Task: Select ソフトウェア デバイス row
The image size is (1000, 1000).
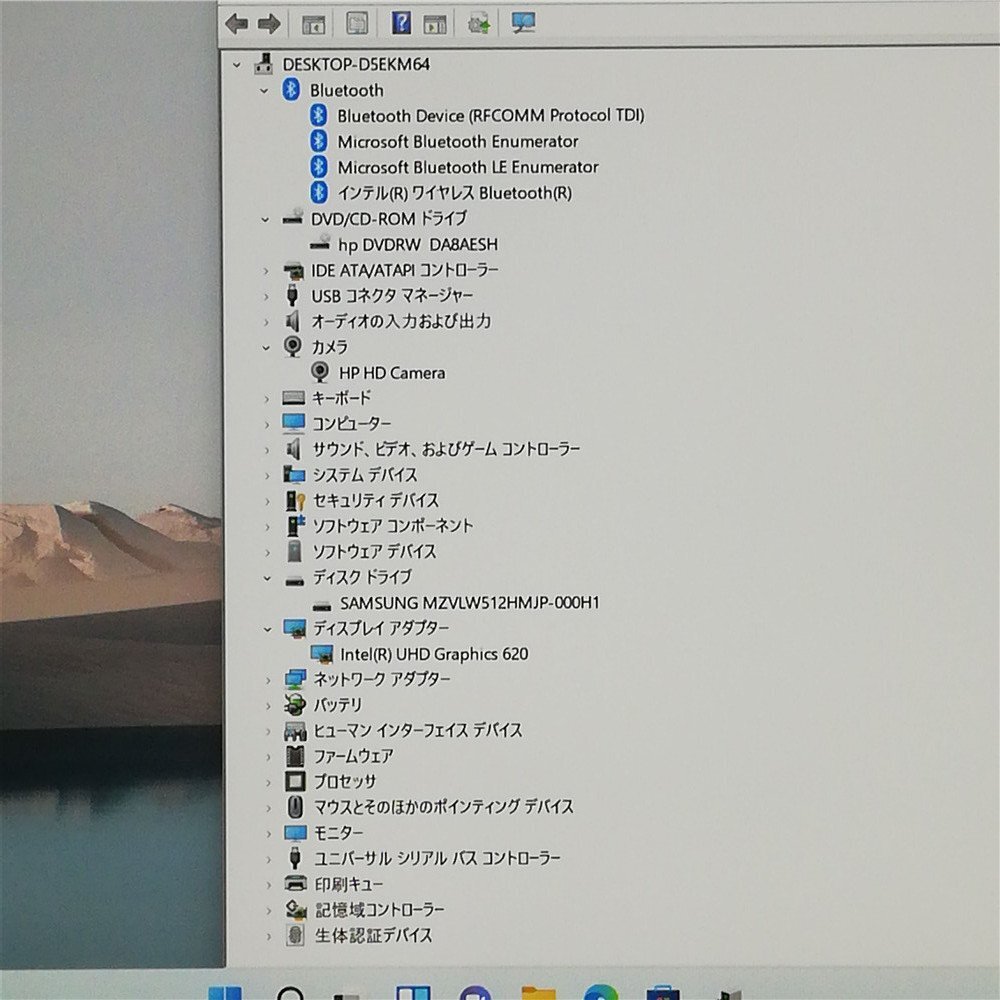Action: (x=374, y=552)
